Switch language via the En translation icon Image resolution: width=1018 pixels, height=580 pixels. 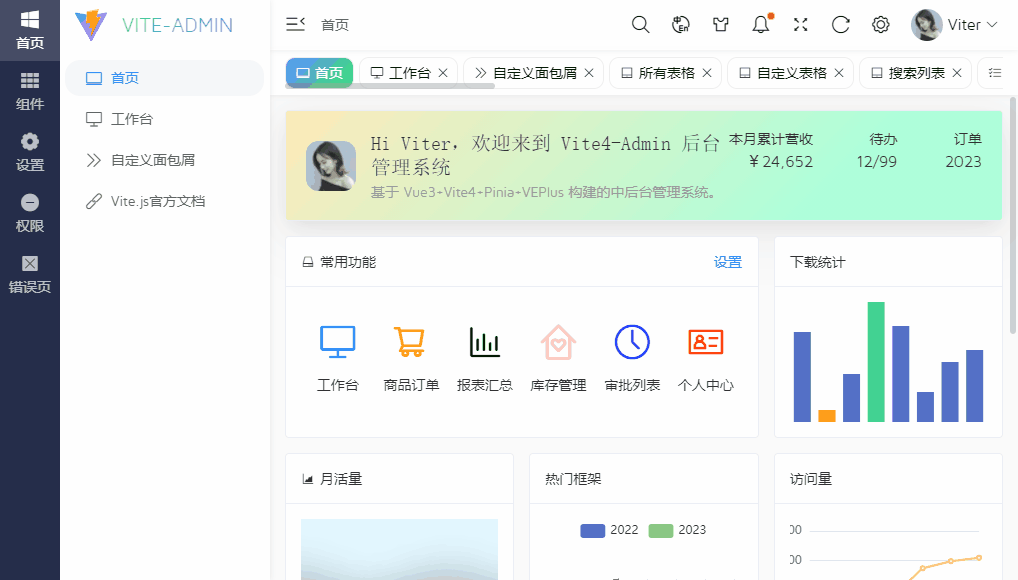(x=681, y=24)
